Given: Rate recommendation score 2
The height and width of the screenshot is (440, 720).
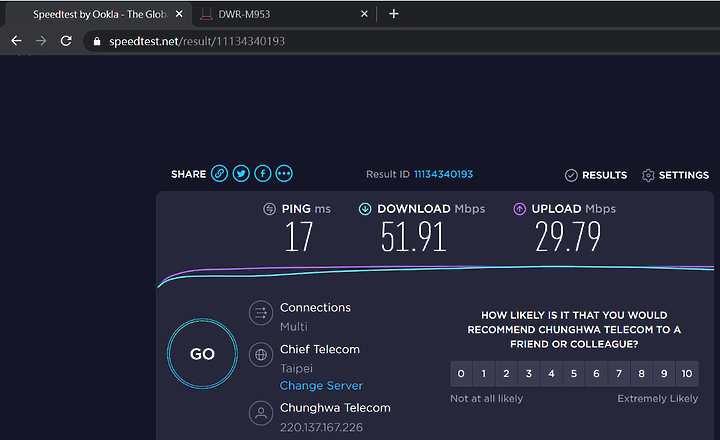Looking at the screenshot, I should 506,373.
